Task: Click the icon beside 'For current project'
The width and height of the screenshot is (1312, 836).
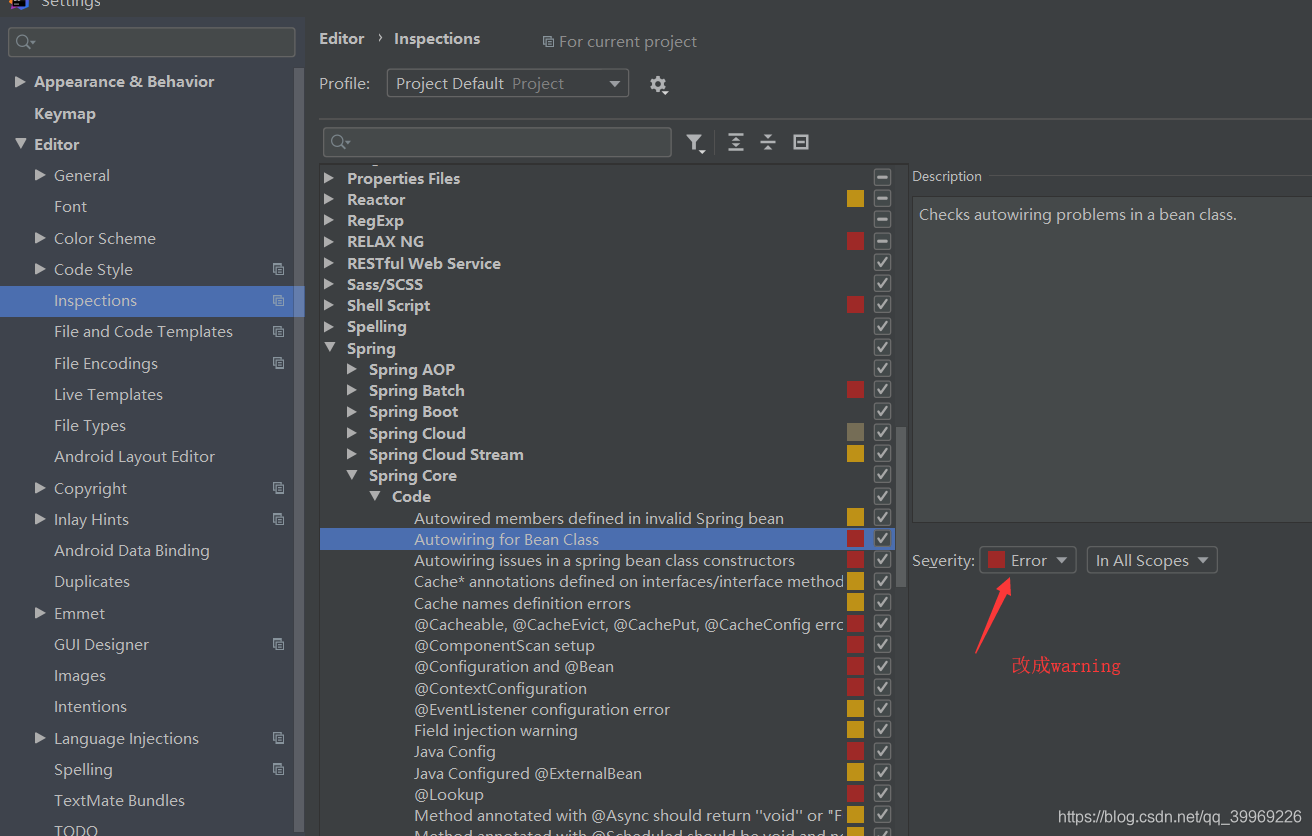Action: point(547,42)
